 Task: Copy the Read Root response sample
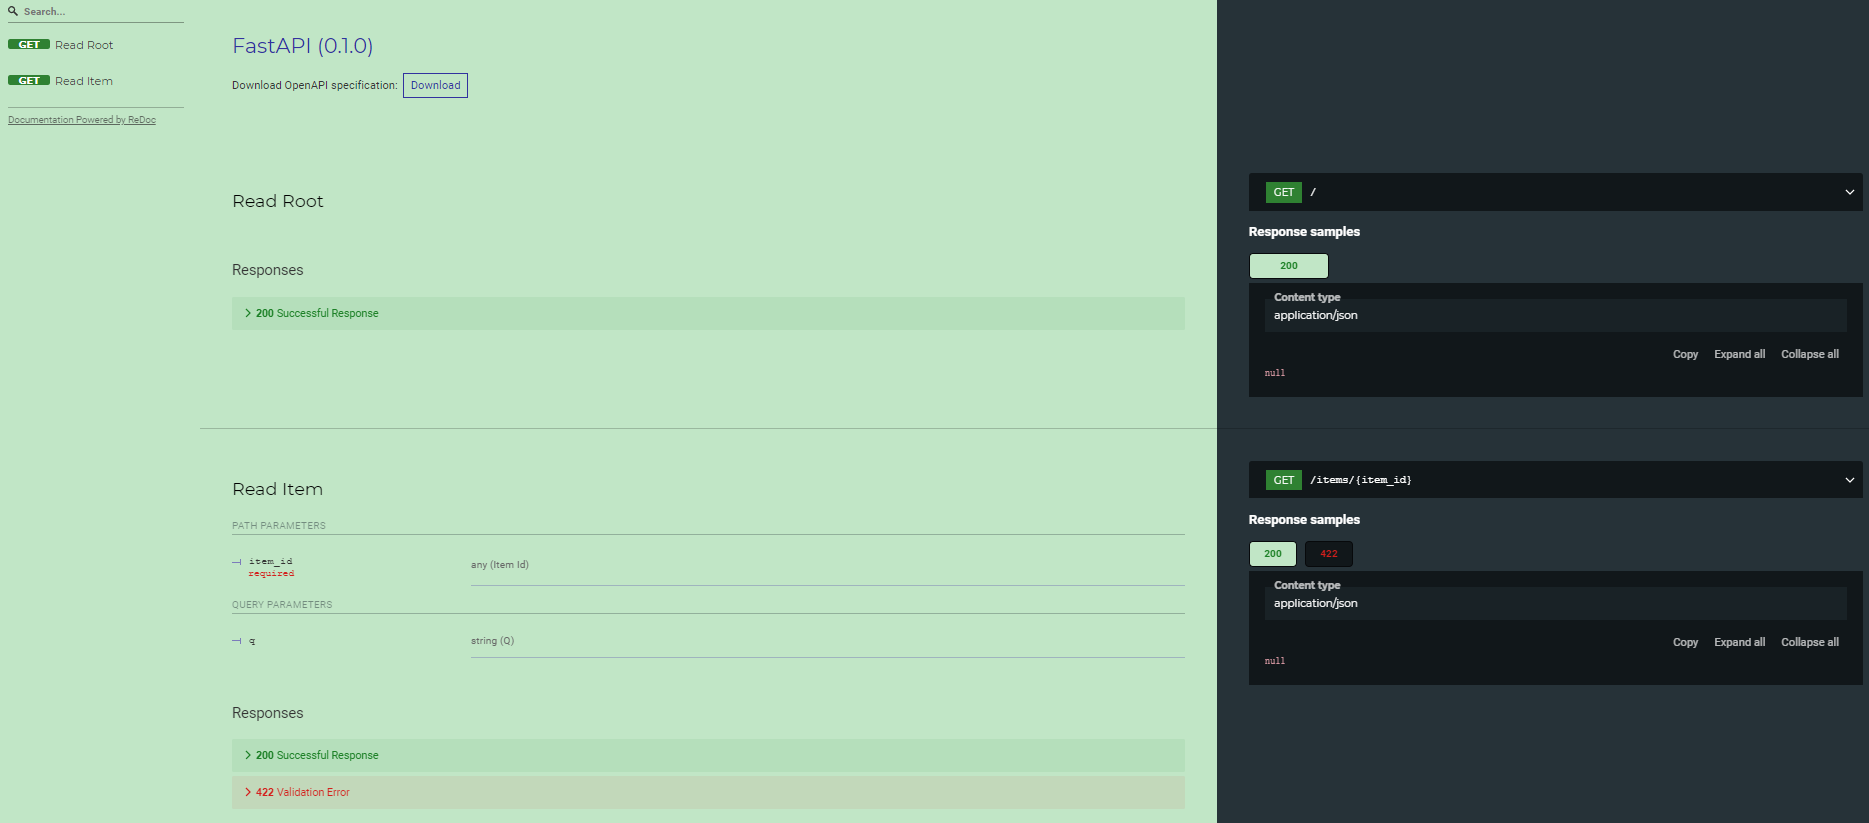(1685, 354)
